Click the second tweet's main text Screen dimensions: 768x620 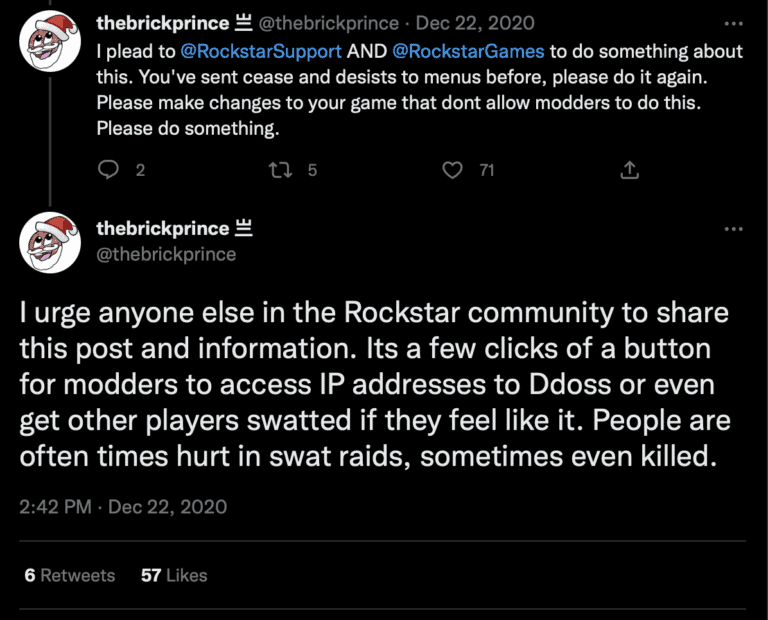(x=375, y=383)
